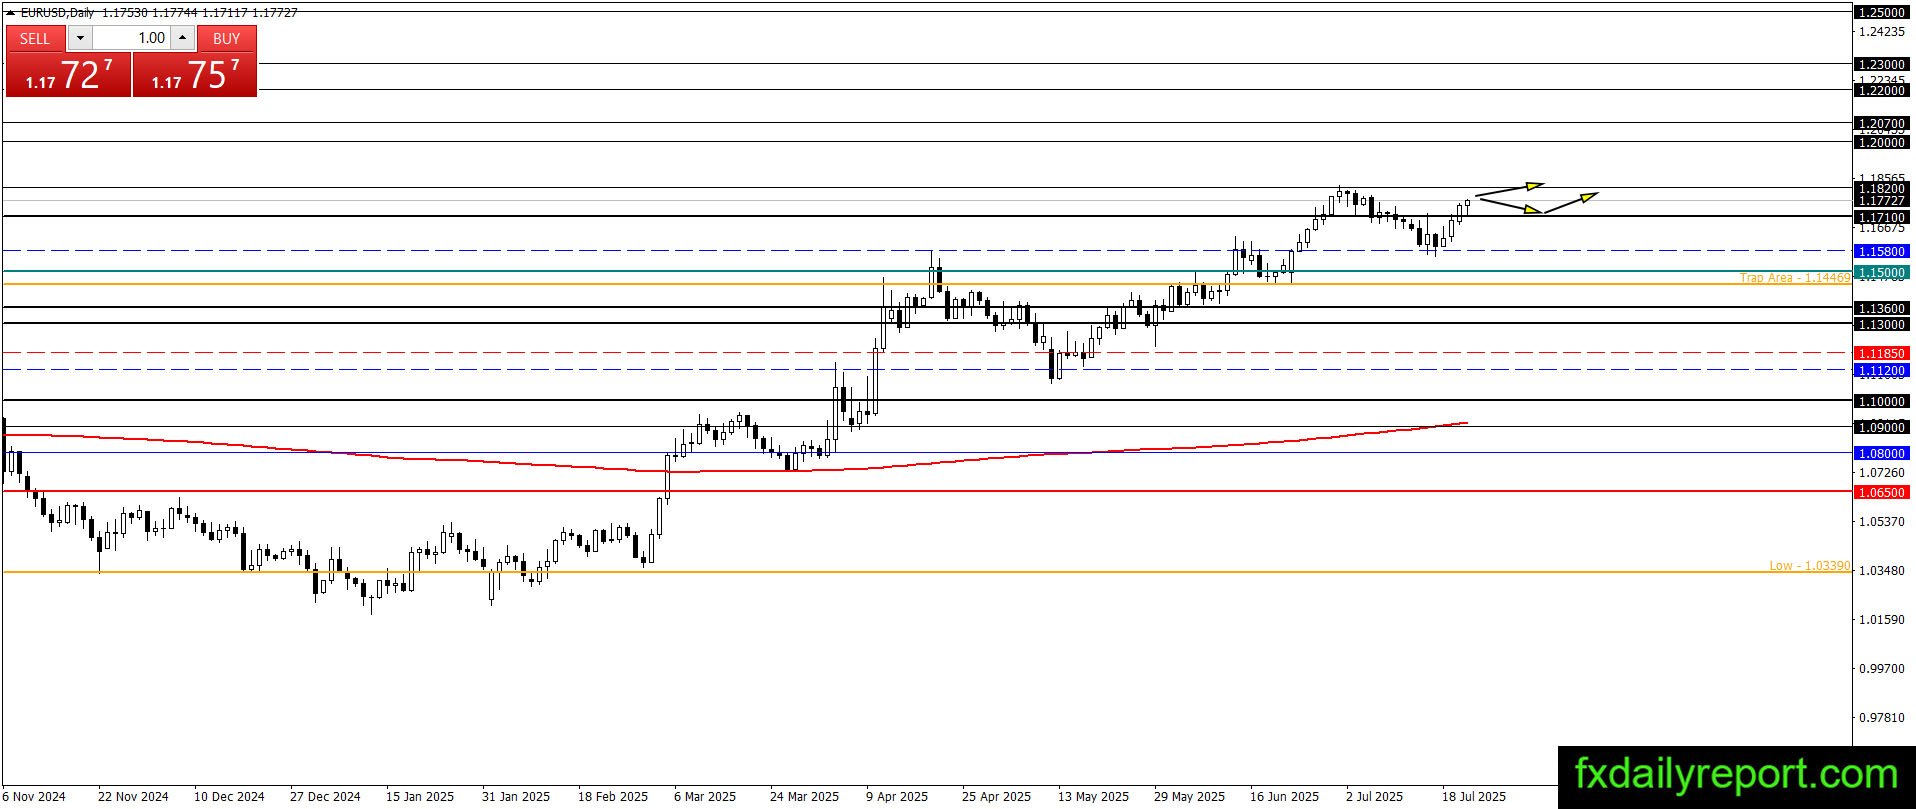This screenshot has width=1916, height=809.
Task: Click the blue 1.15800 price label
Action: coord(1881,251)
